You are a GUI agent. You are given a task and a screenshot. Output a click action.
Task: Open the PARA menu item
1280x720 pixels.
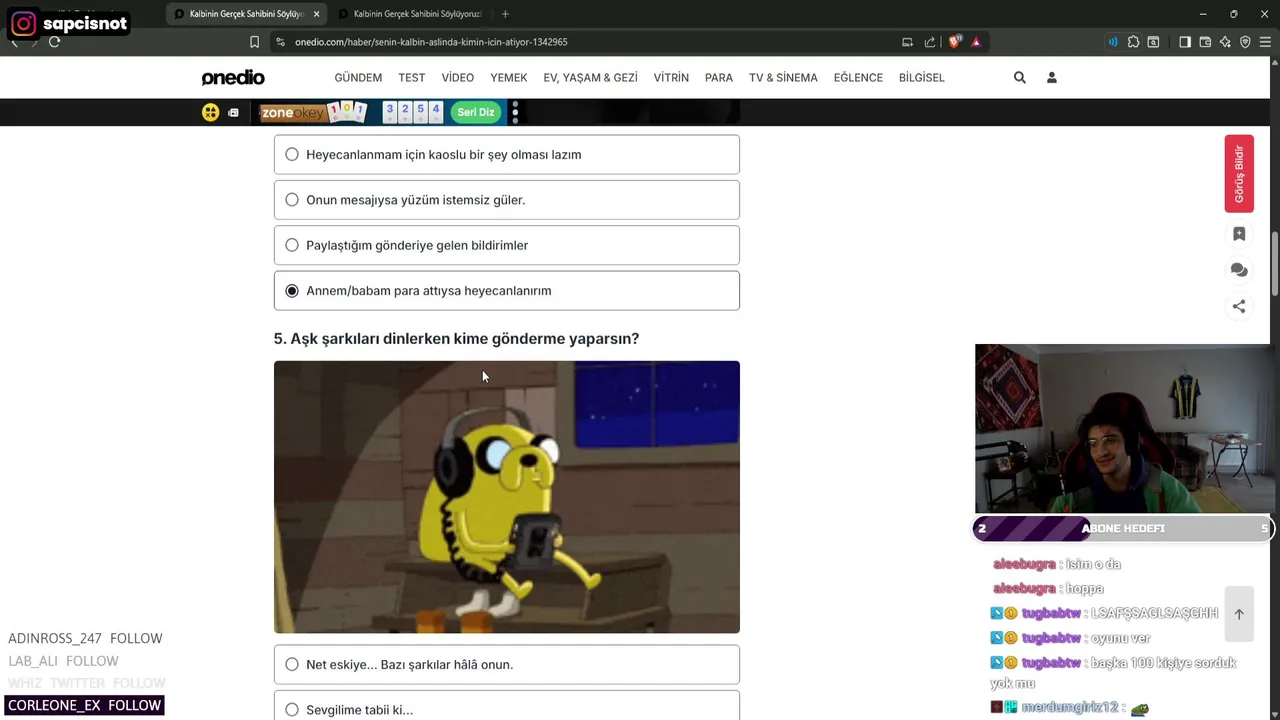click(x=719, y=77)
